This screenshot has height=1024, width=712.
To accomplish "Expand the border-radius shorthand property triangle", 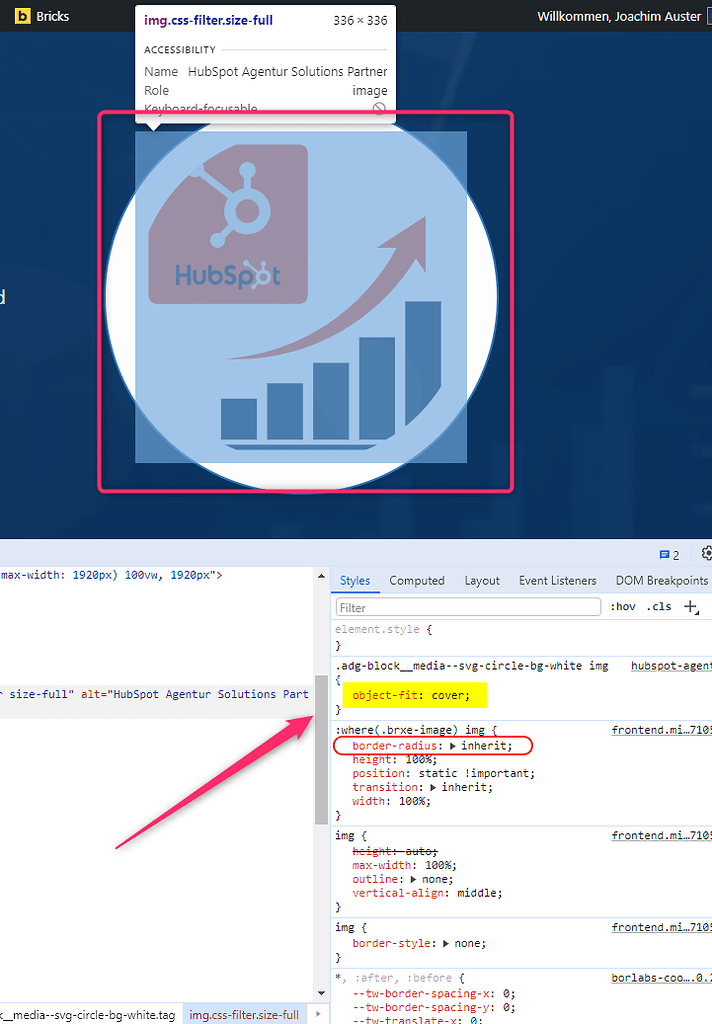I will (x=453, y=746).
